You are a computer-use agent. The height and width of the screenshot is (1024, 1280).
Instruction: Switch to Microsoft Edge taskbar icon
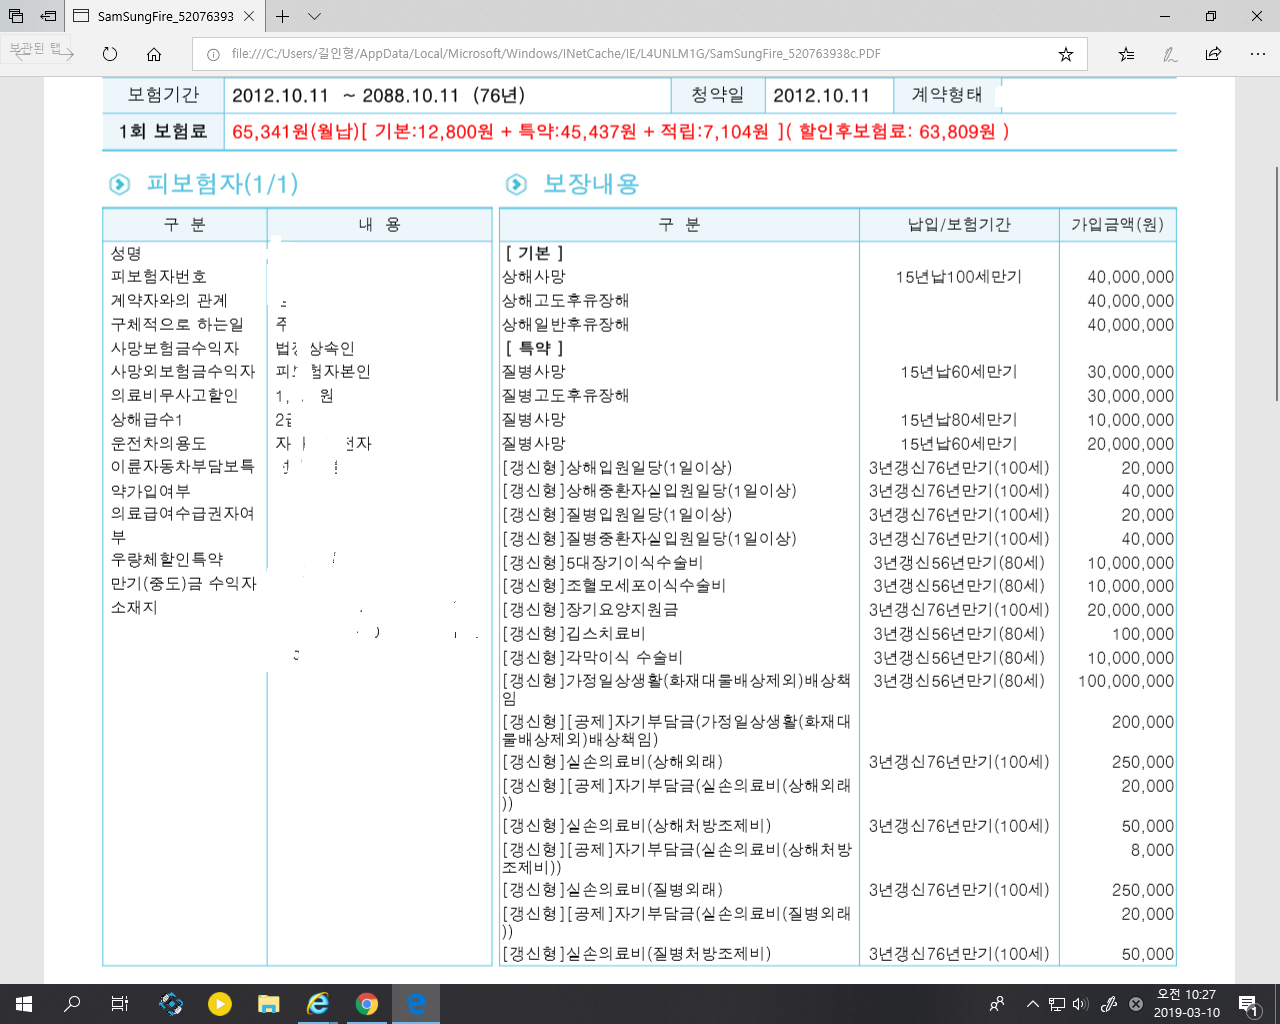click(416, 1004)
